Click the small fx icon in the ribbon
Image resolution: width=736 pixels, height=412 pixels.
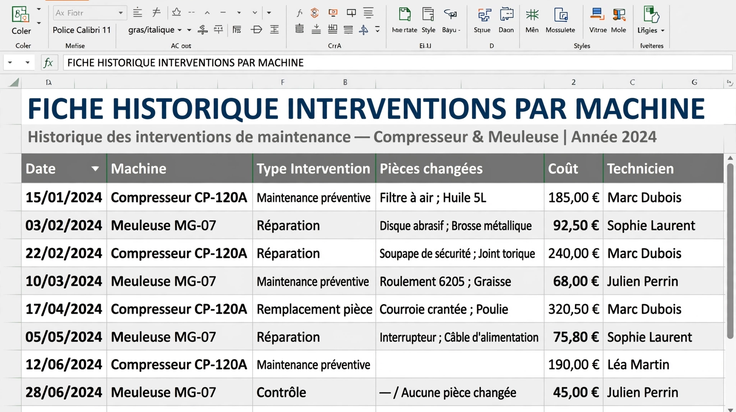[x=299, y=13]
